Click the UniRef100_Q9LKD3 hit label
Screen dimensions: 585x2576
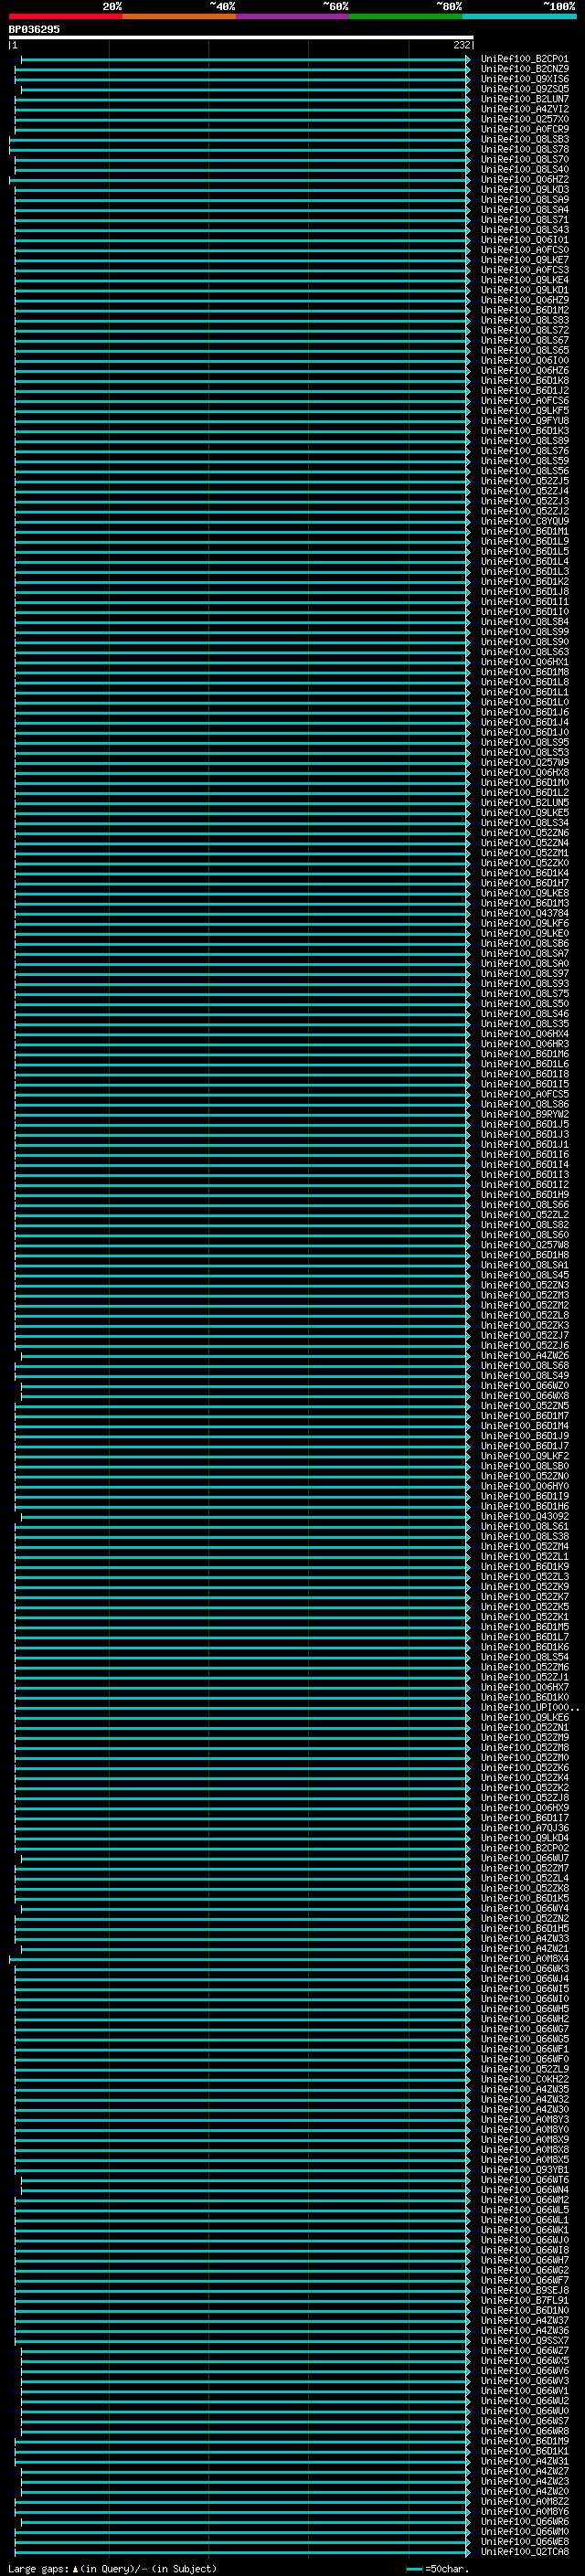pos(524,189)
